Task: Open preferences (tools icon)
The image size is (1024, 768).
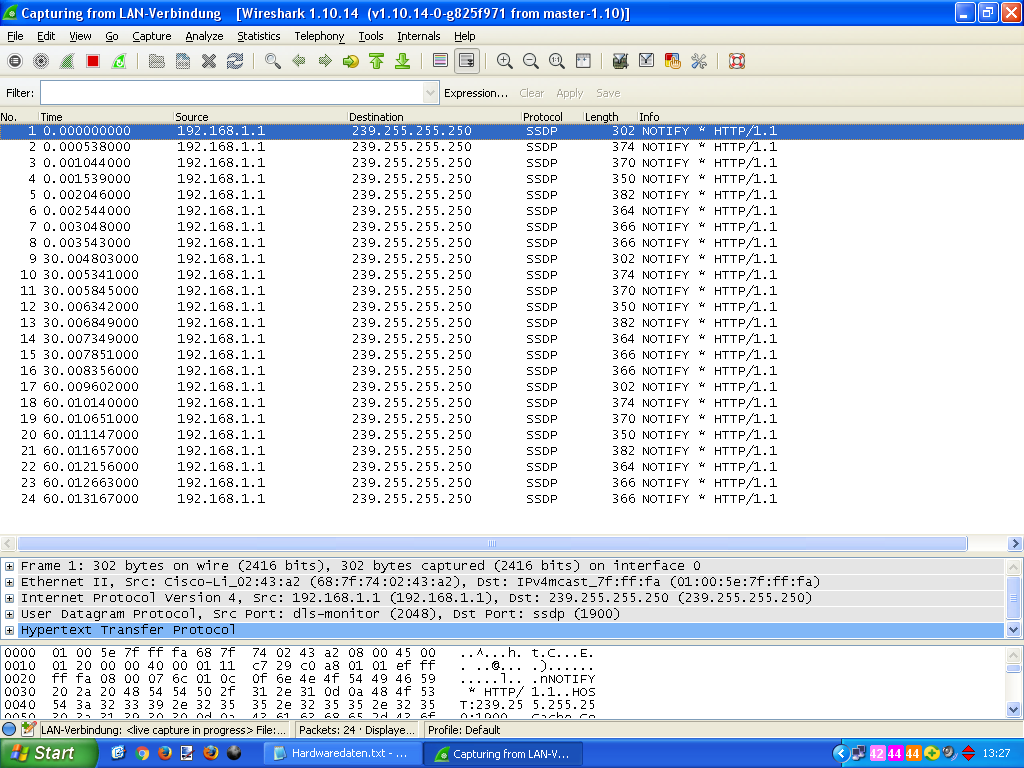Action: pyautogui.click(x=699, y=61)
